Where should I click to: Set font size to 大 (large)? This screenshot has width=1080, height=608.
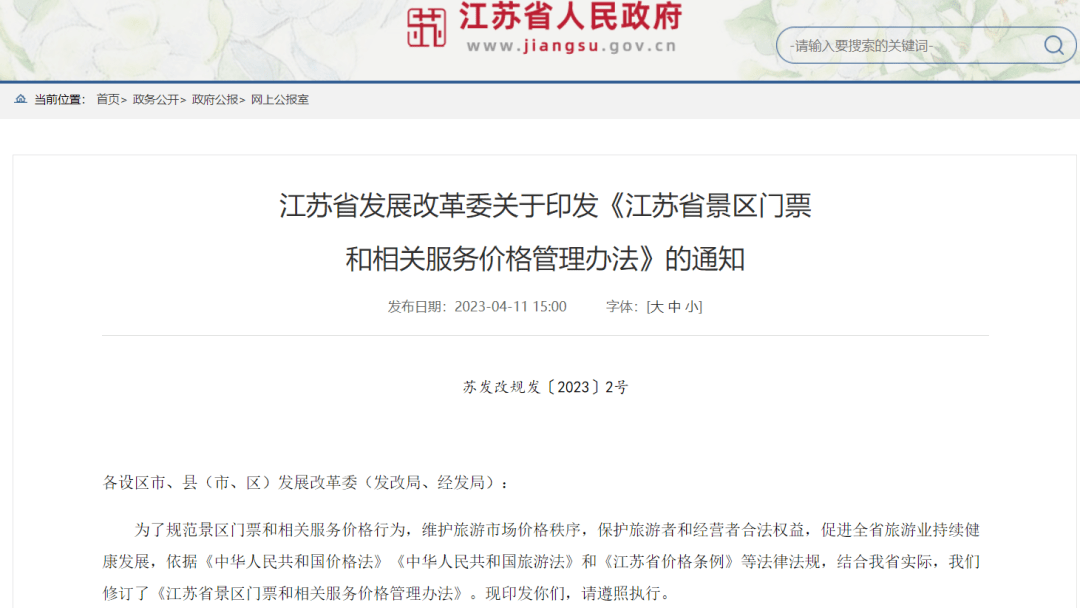point(657,307)
